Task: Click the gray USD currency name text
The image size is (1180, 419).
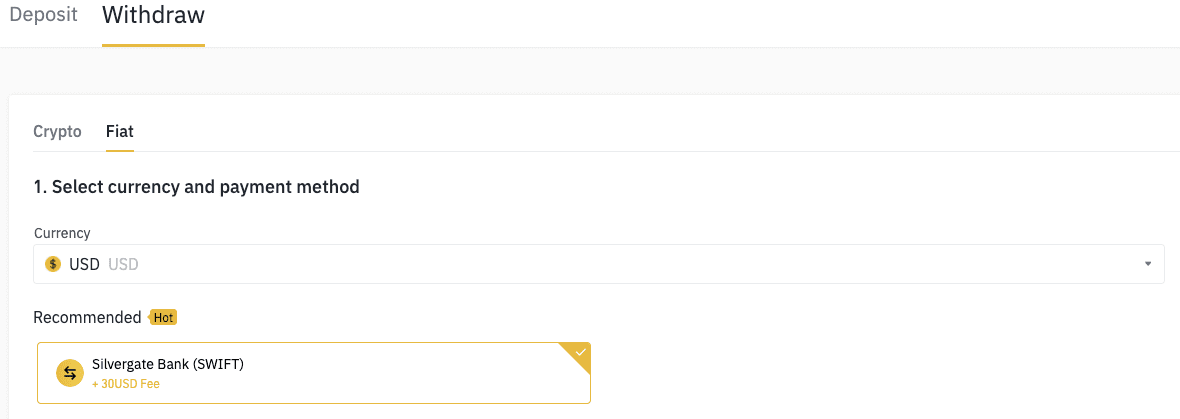Action: click(x=123, y=264)
